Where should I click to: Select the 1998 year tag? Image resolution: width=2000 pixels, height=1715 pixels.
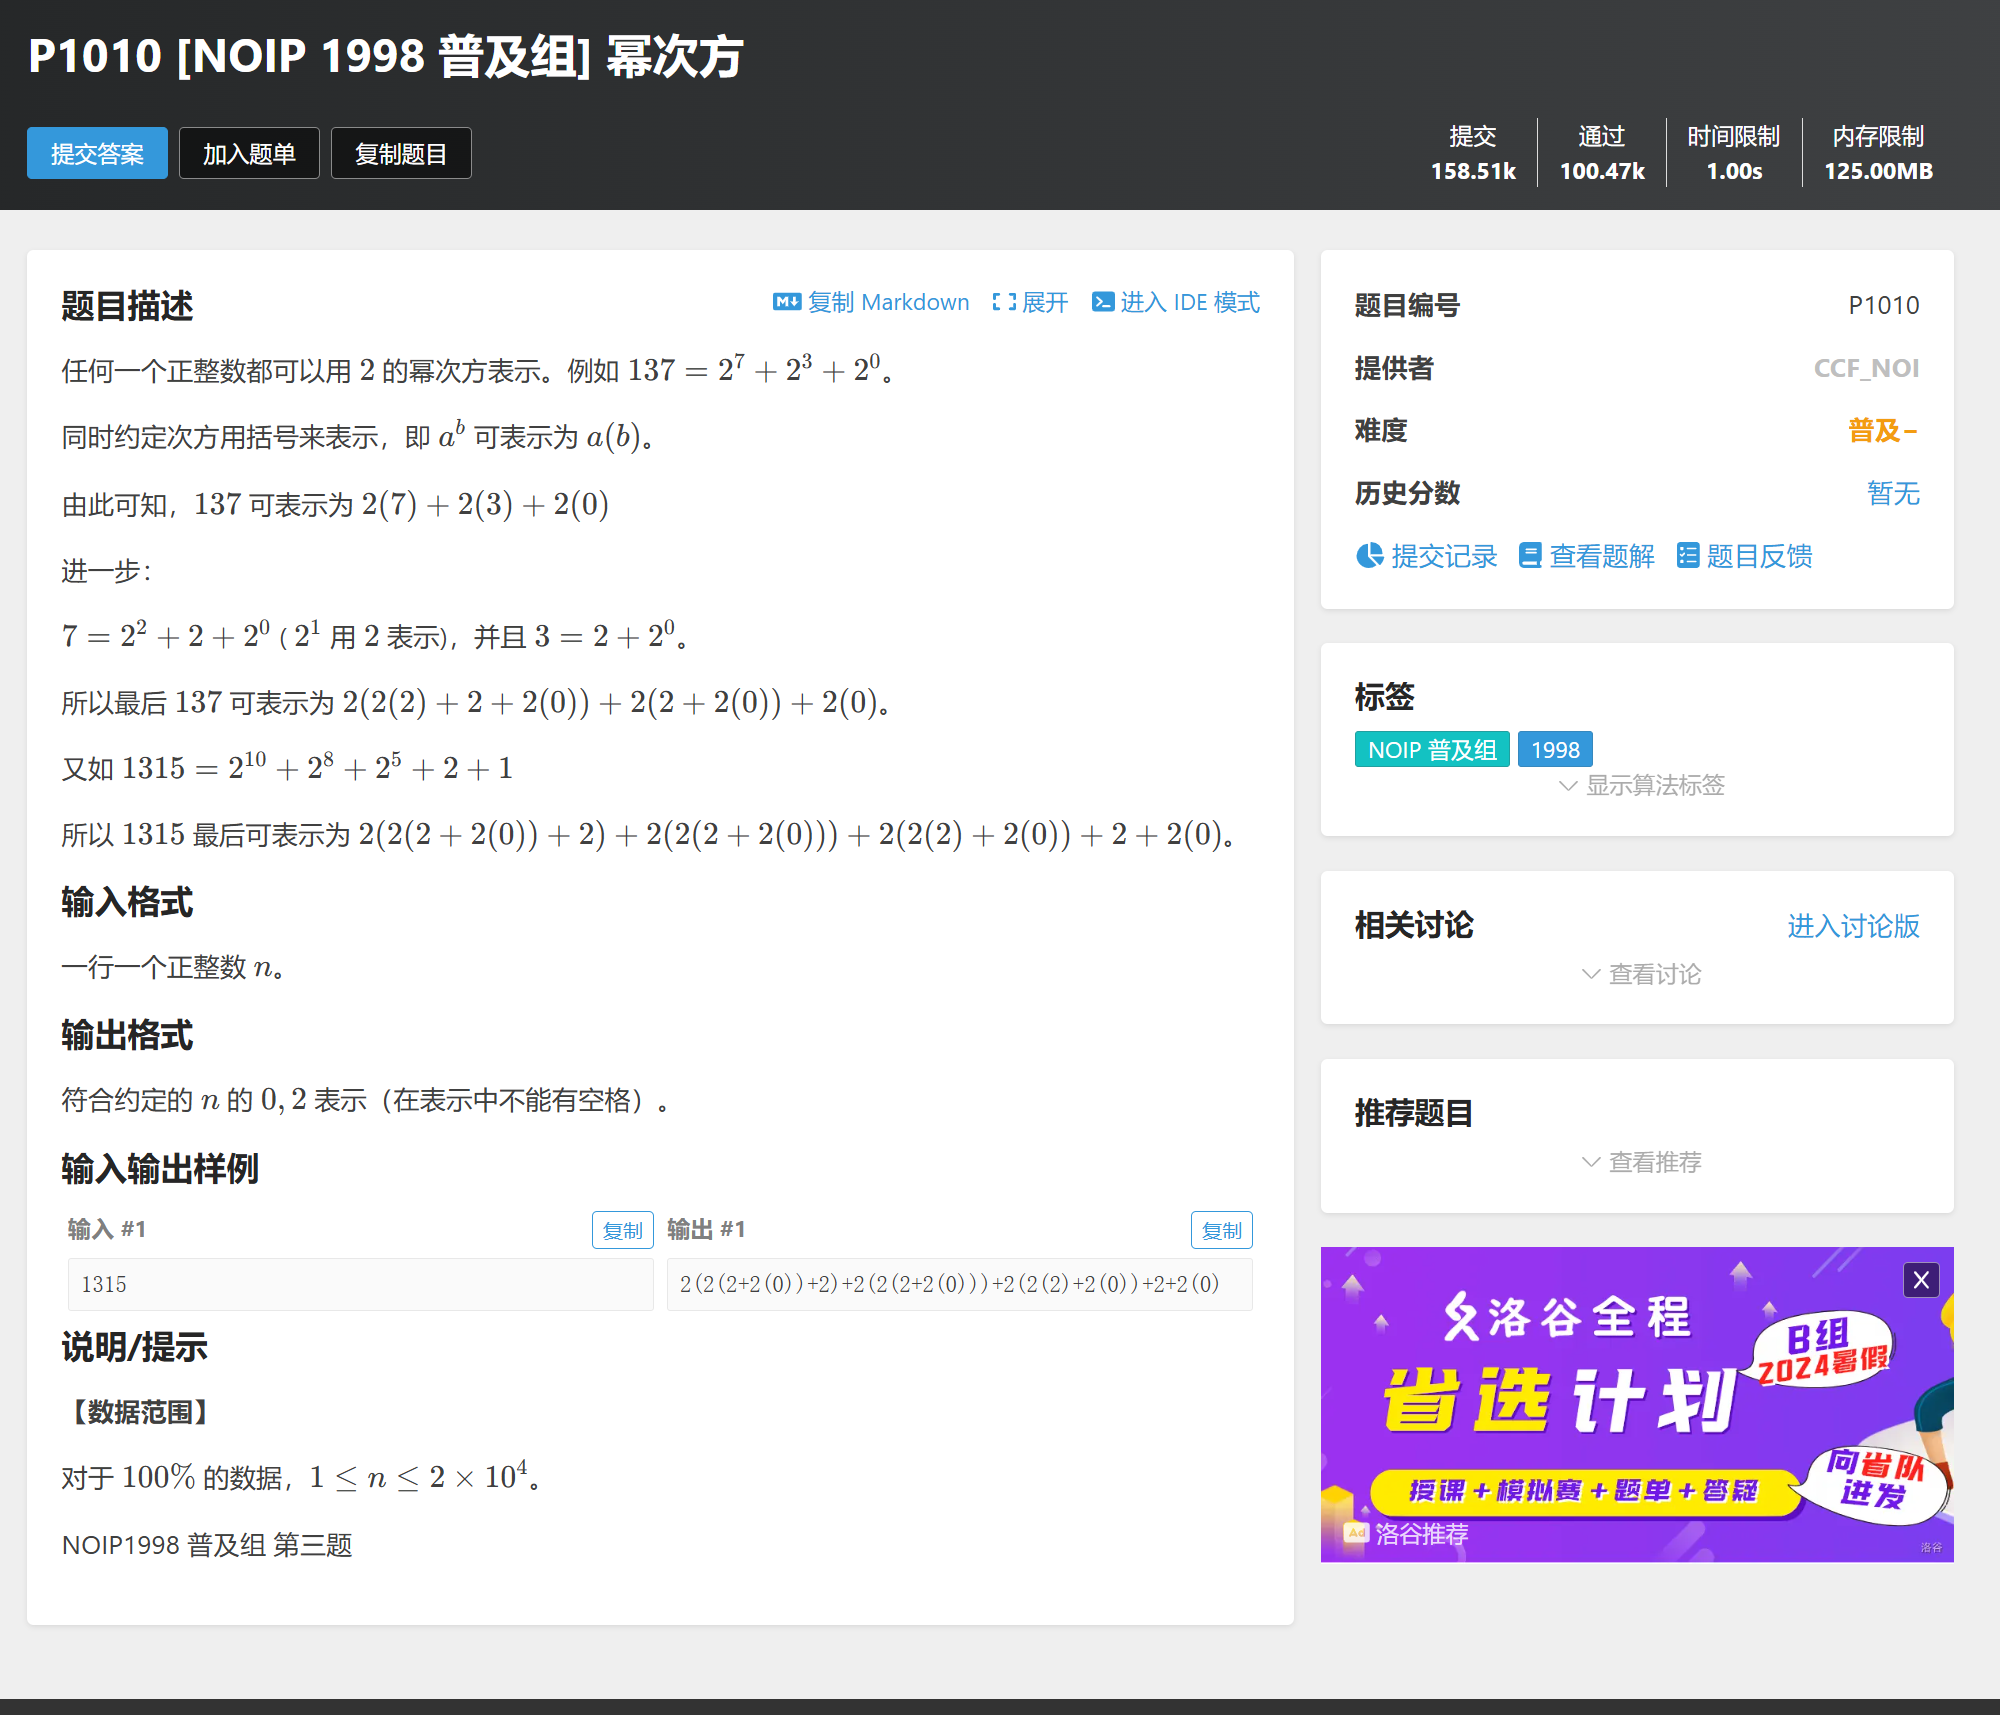[1554, 750]
